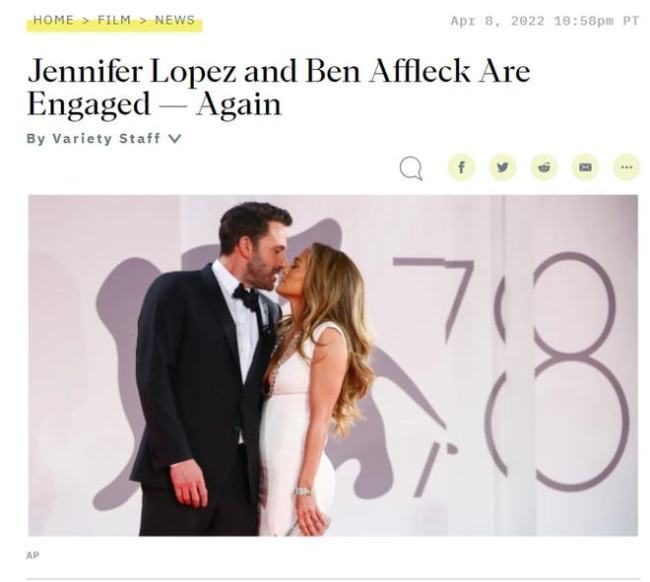Click the Apr 8, 2022 timestamp
Viewport: 650px width, 582px height.
pos(545,21)
